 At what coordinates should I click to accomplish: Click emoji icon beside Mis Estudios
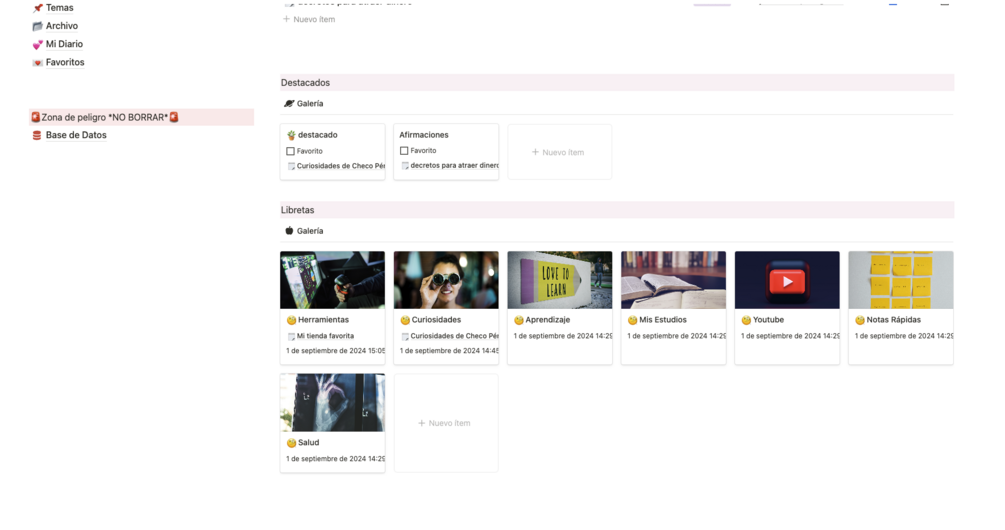click(x=632, y=320)
